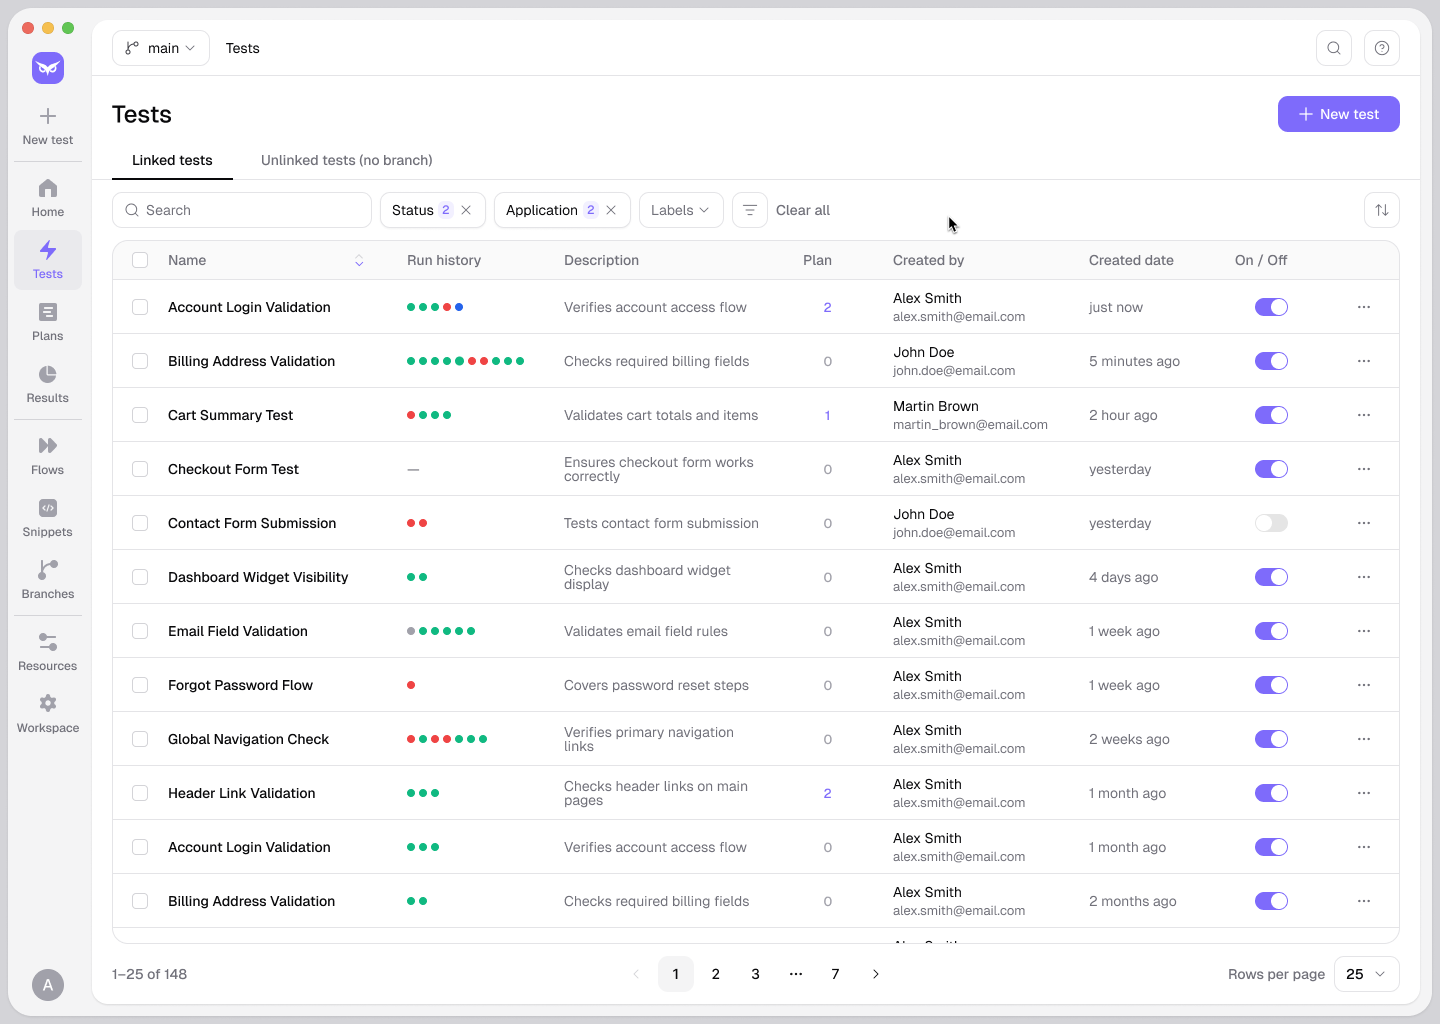This screenshot has height=1024, width=1440.
Task: Open the Rows per page 25 dropdown
Action: pyautogui.click(x=1366, y=974)
